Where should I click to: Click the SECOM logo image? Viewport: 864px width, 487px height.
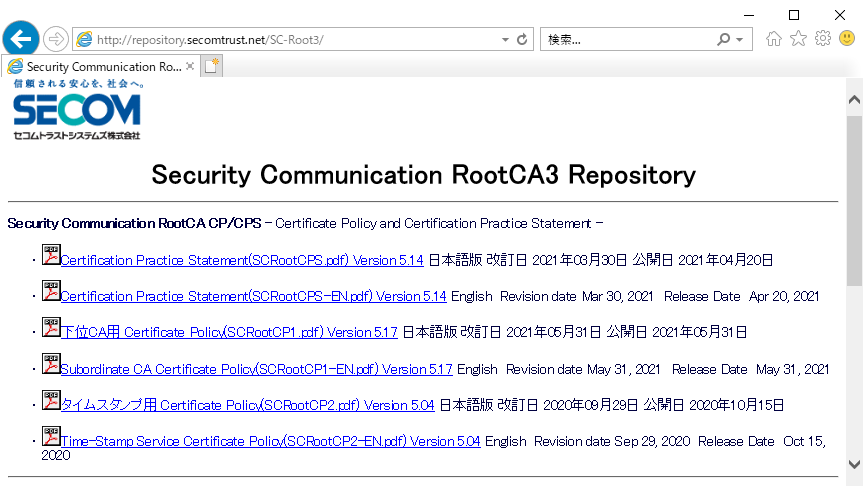[77, 111]
